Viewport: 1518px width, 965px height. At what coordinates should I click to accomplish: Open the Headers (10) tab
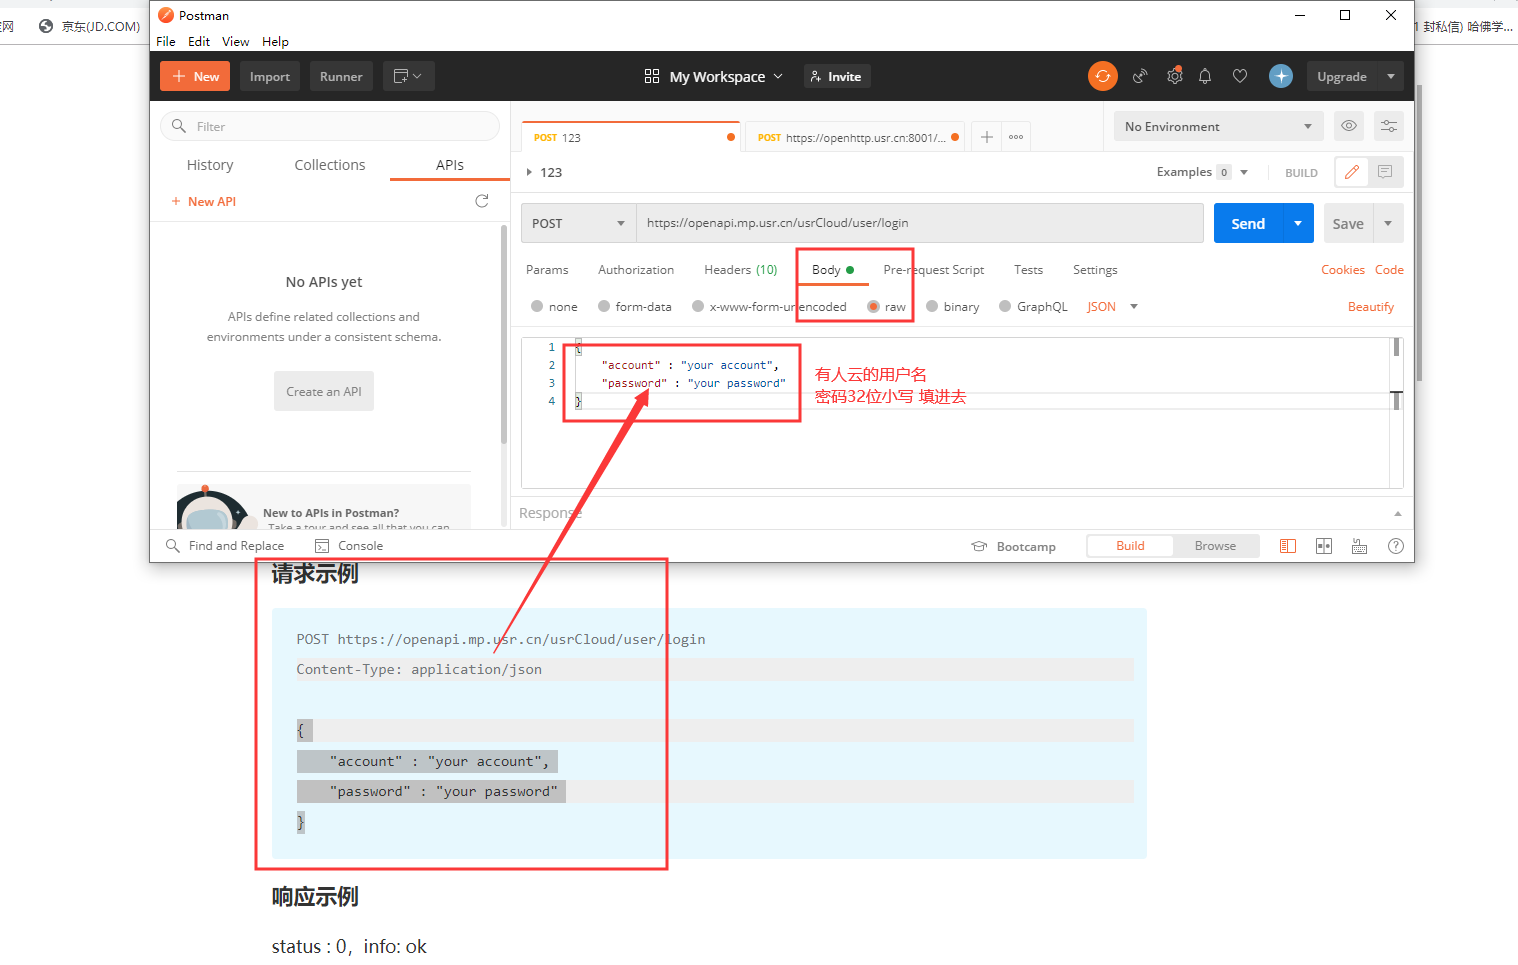(740, 270)
